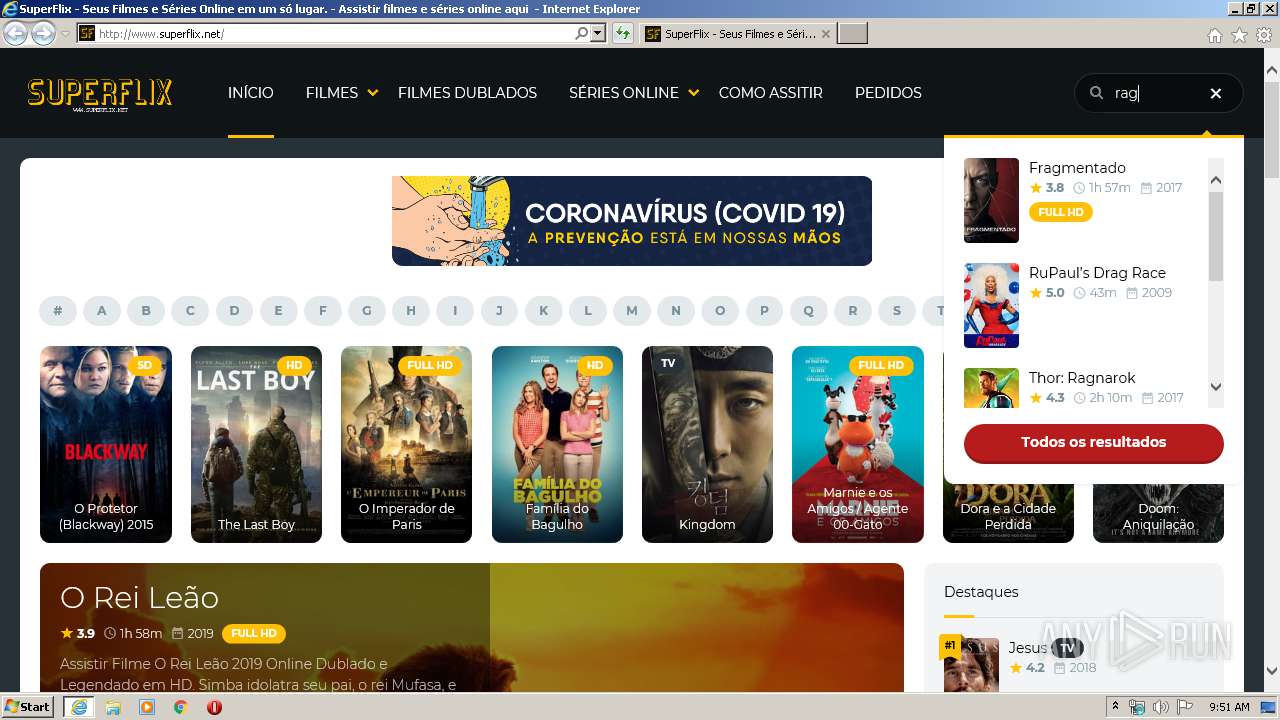Open Chrome taskbar icon
This screenshot has width=1280, height=720.
(180, 707)
